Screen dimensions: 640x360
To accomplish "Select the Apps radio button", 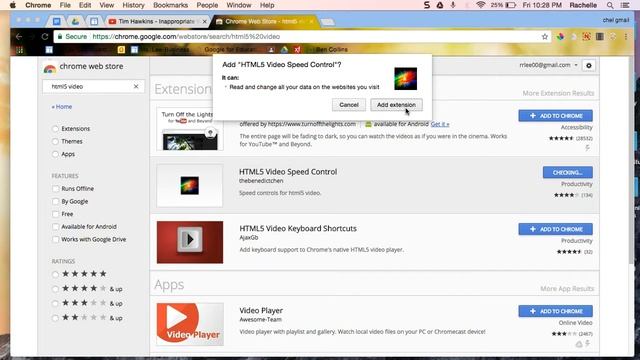I will coord(55,154).
